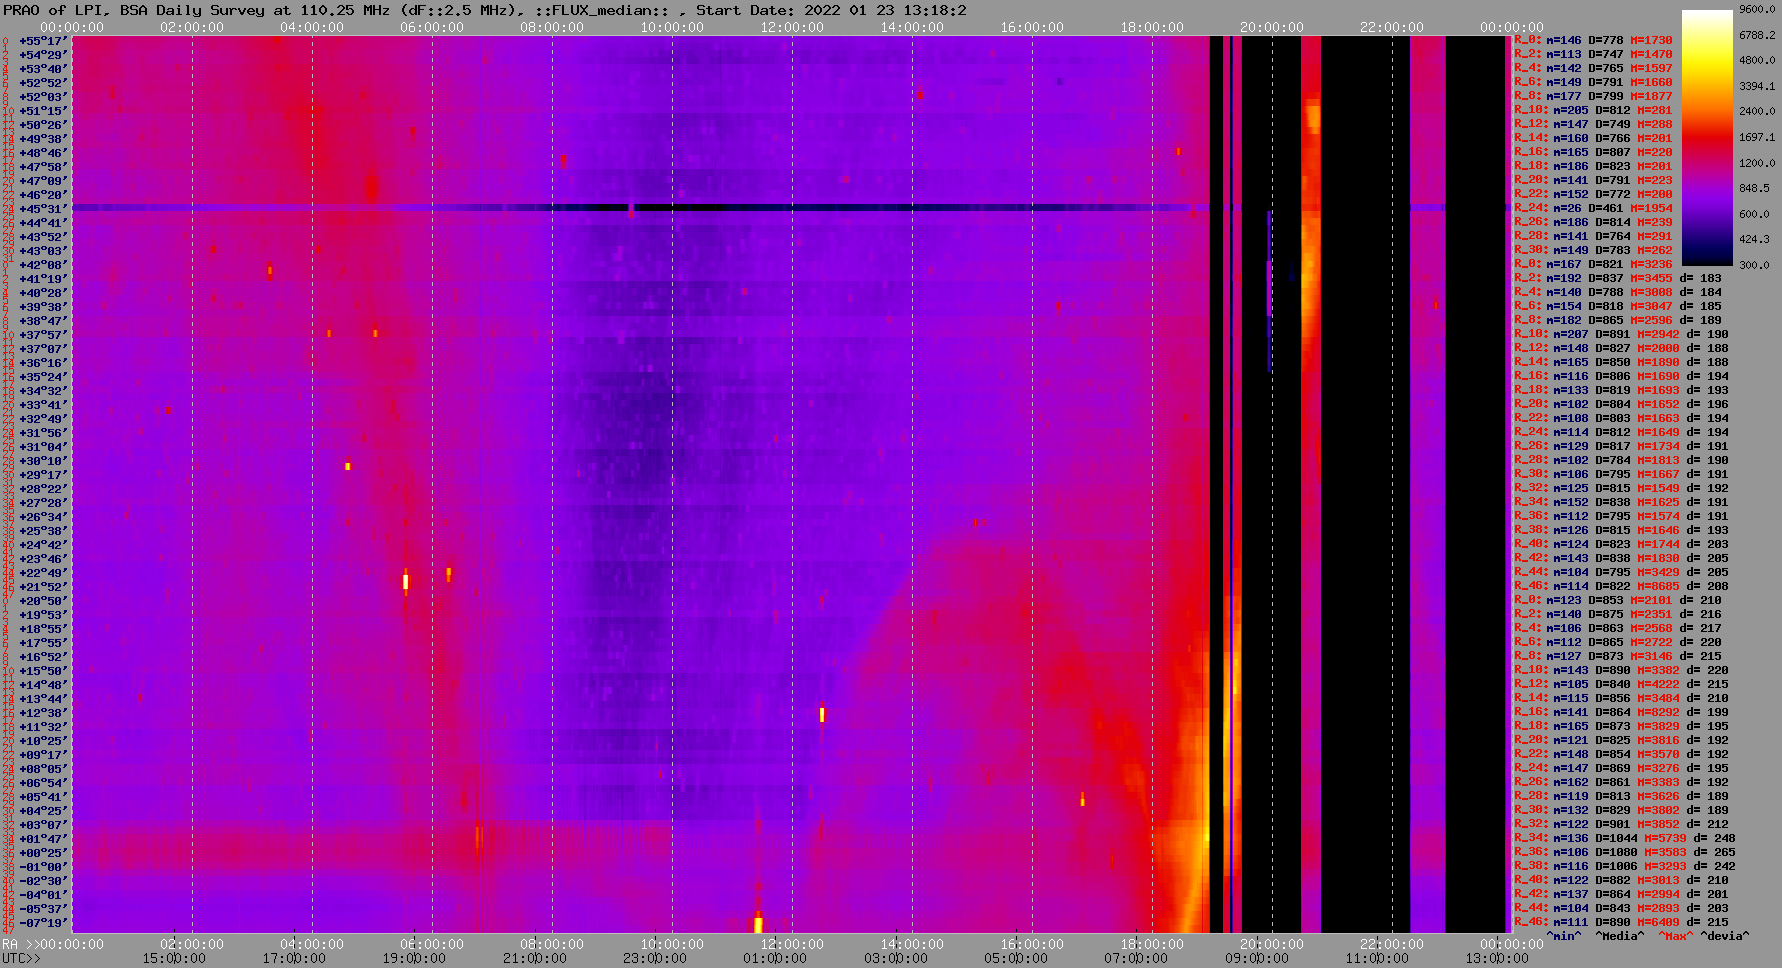Click the '^devia^' legend label

click(1725, 937)
